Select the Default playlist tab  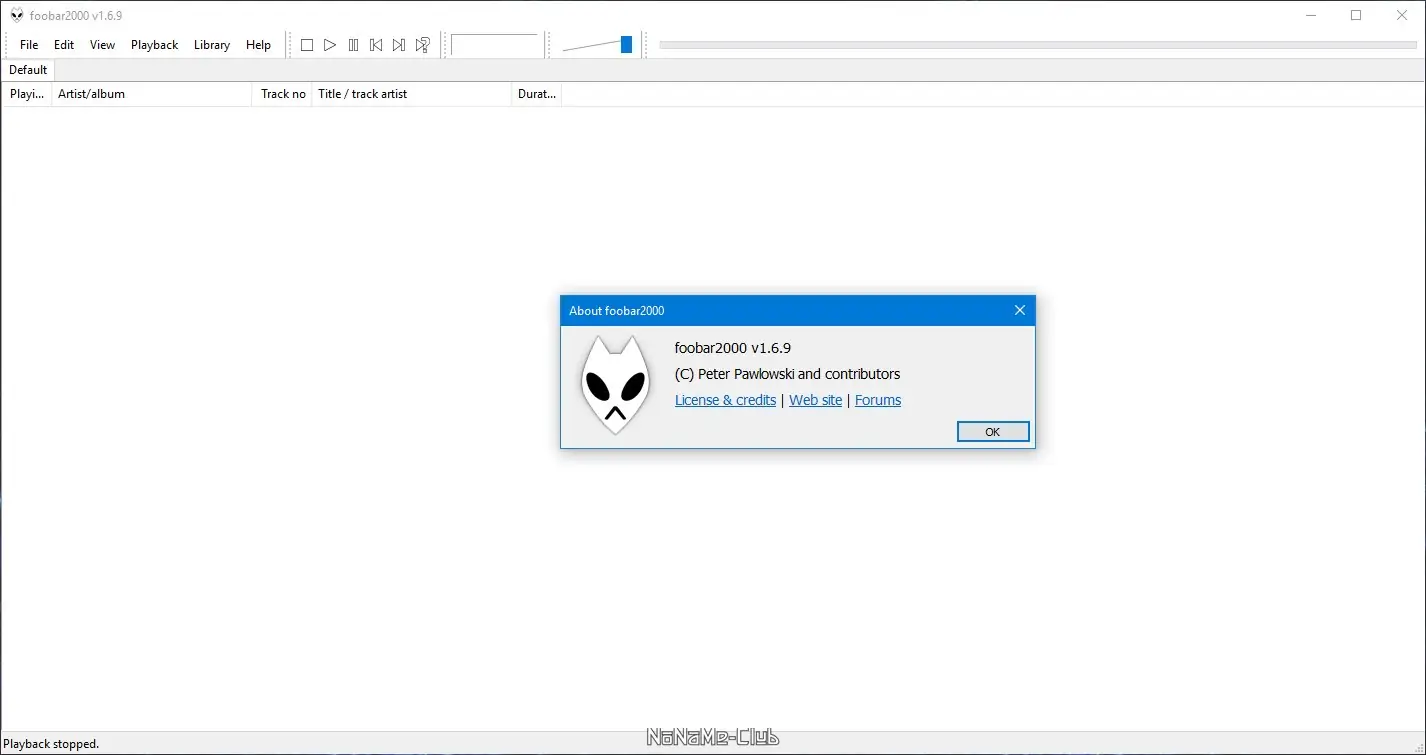click(x=28, y=70)
